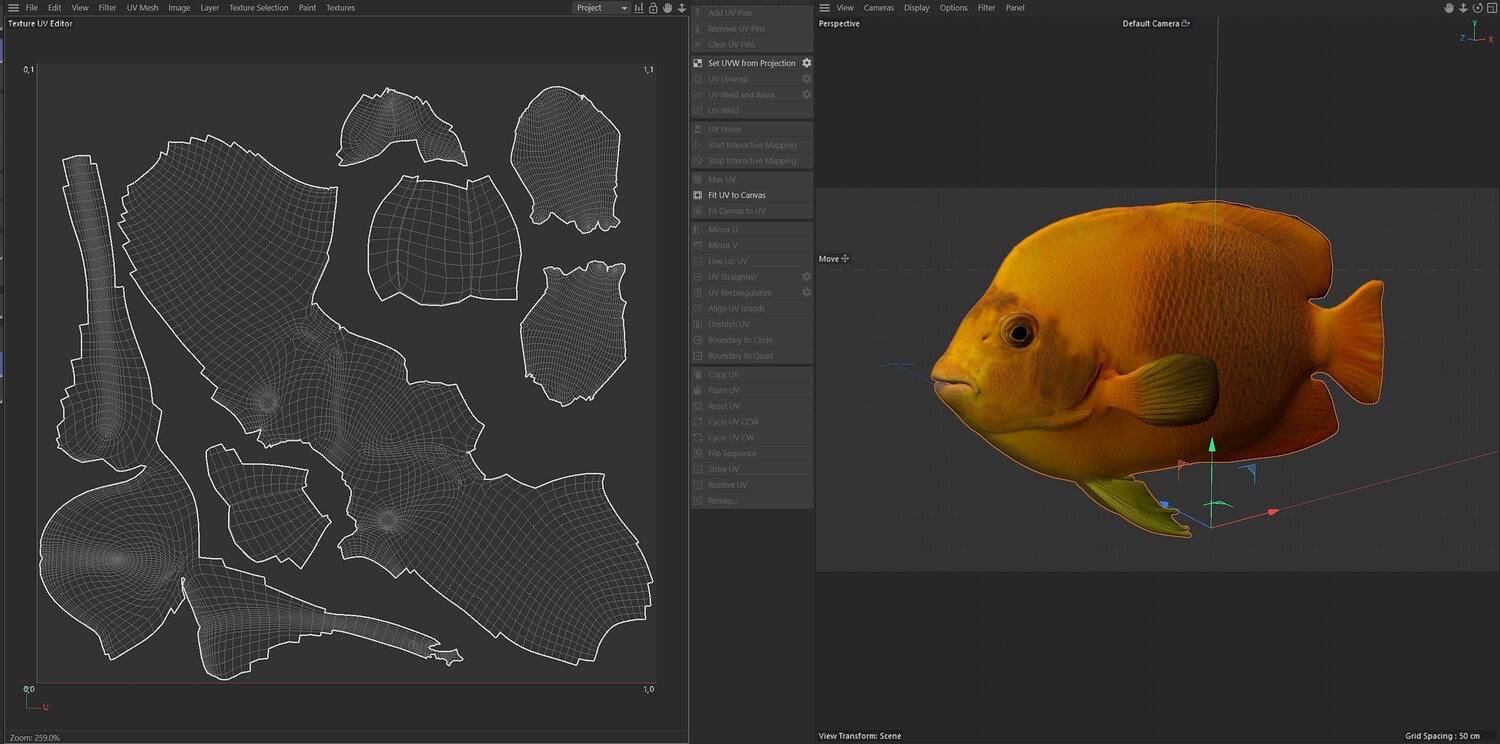
Task: Click the Clear UV Pins command
Action: (752, 45)
